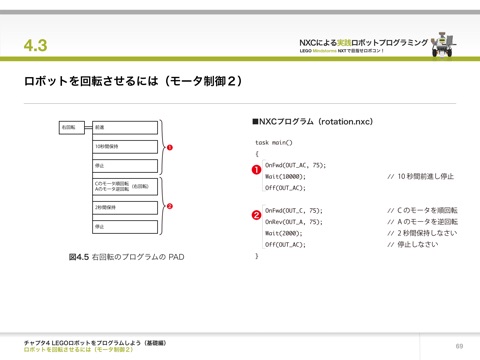Select the code line OnFwd(OUT_AC, 75);
The width and height of the screenshot is (480, 360).
(x=295, y=165)
